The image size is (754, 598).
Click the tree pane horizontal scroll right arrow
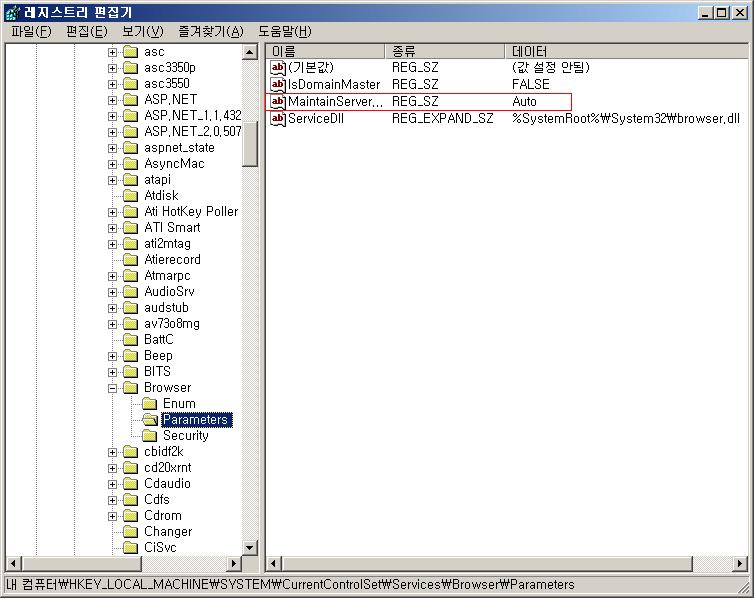[233, 563]
